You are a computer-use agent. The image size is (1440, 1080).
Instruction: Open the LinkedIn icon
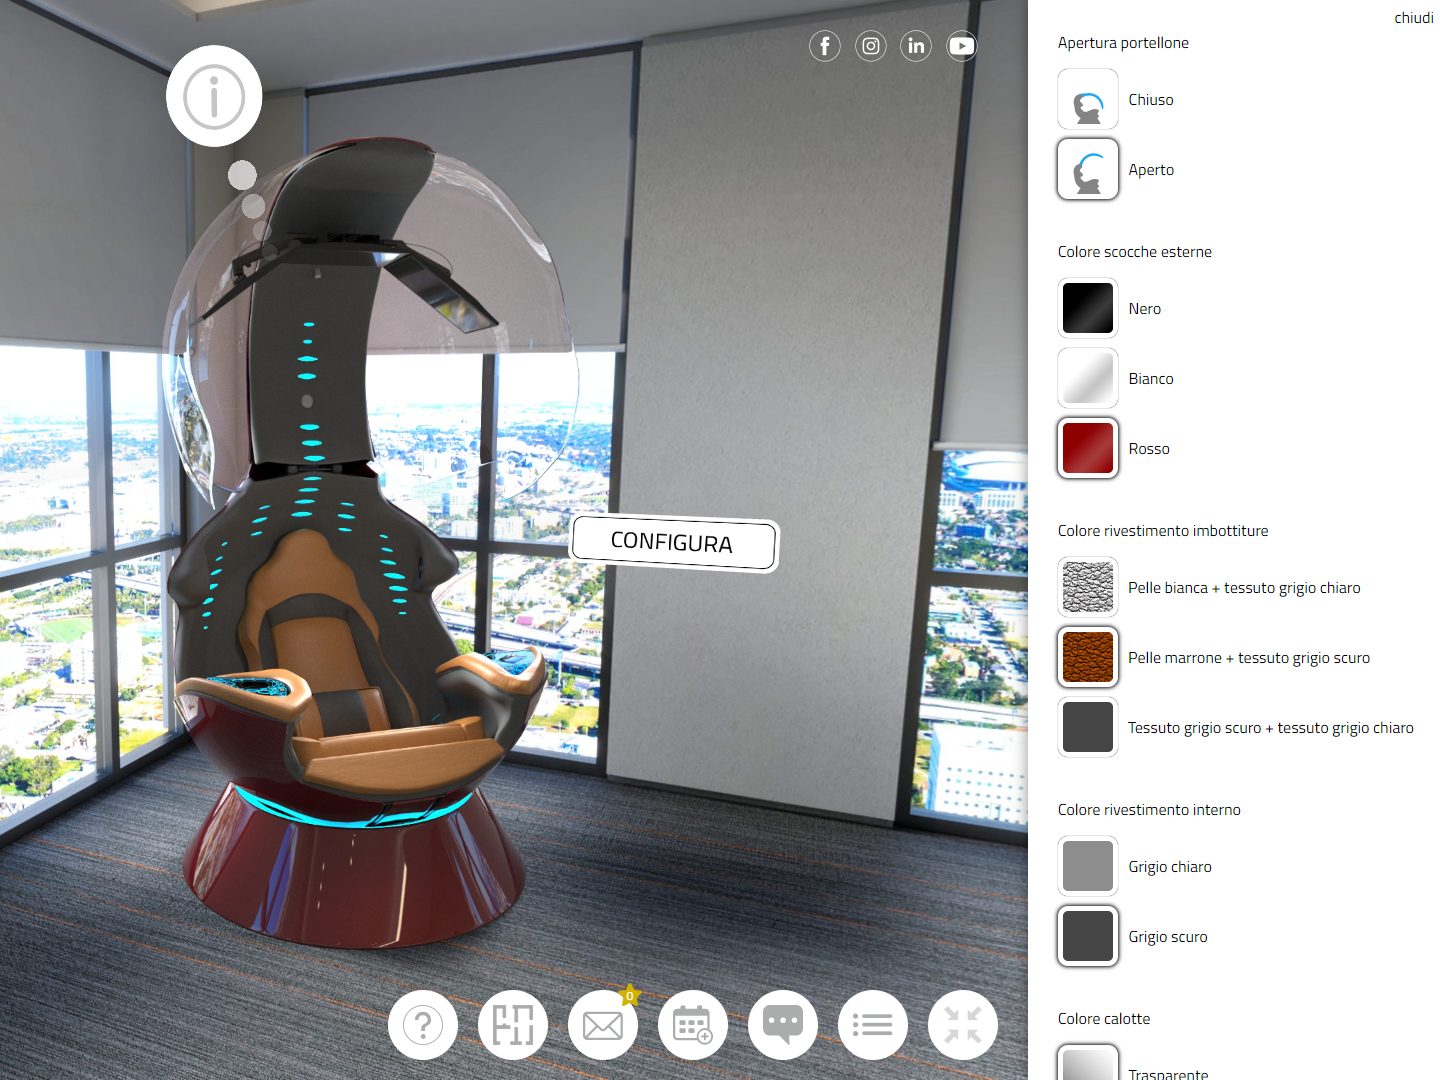tap(916, 46)
